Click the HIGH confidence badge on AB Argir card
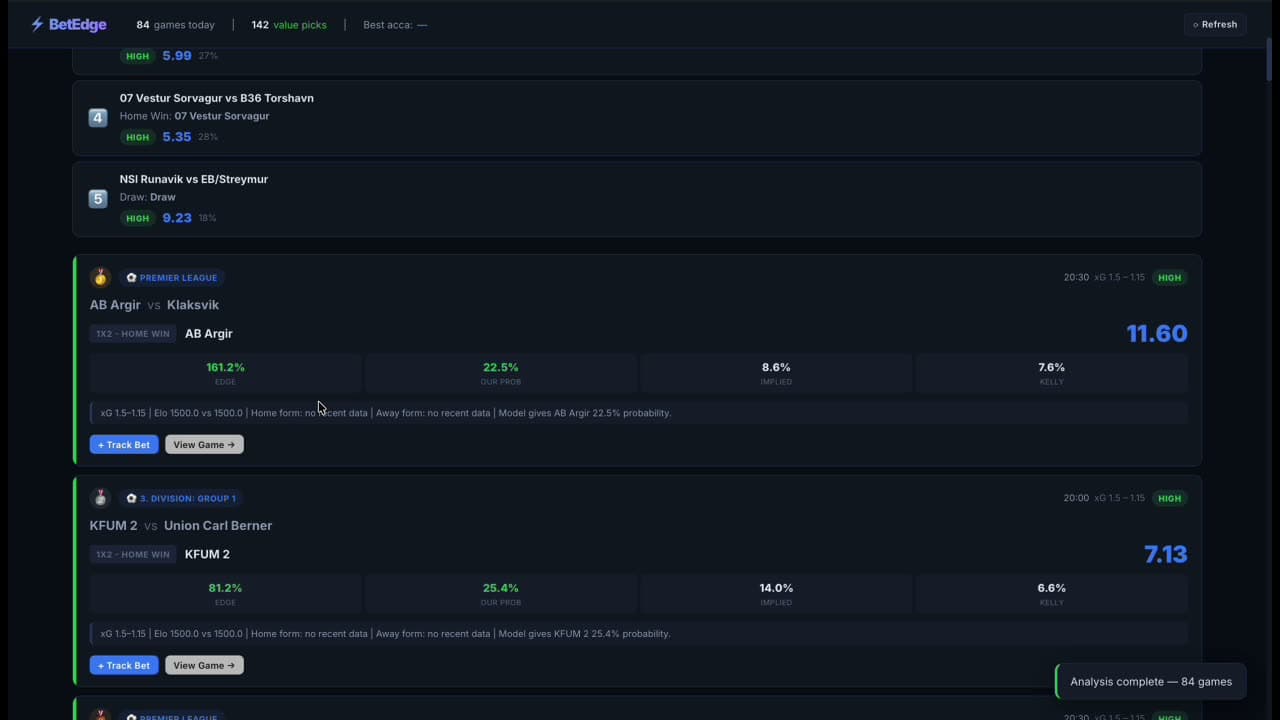The height and width of the screenshot is (720, 1280). (1170, 278)
